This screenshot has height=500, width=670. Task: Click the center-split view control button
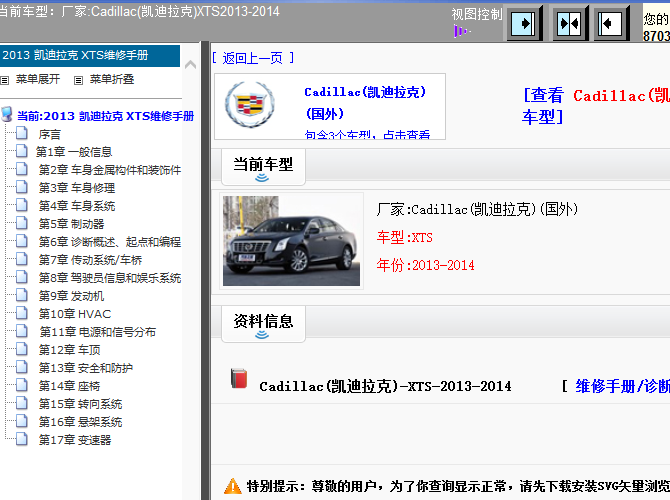click(x=570, y=23)
